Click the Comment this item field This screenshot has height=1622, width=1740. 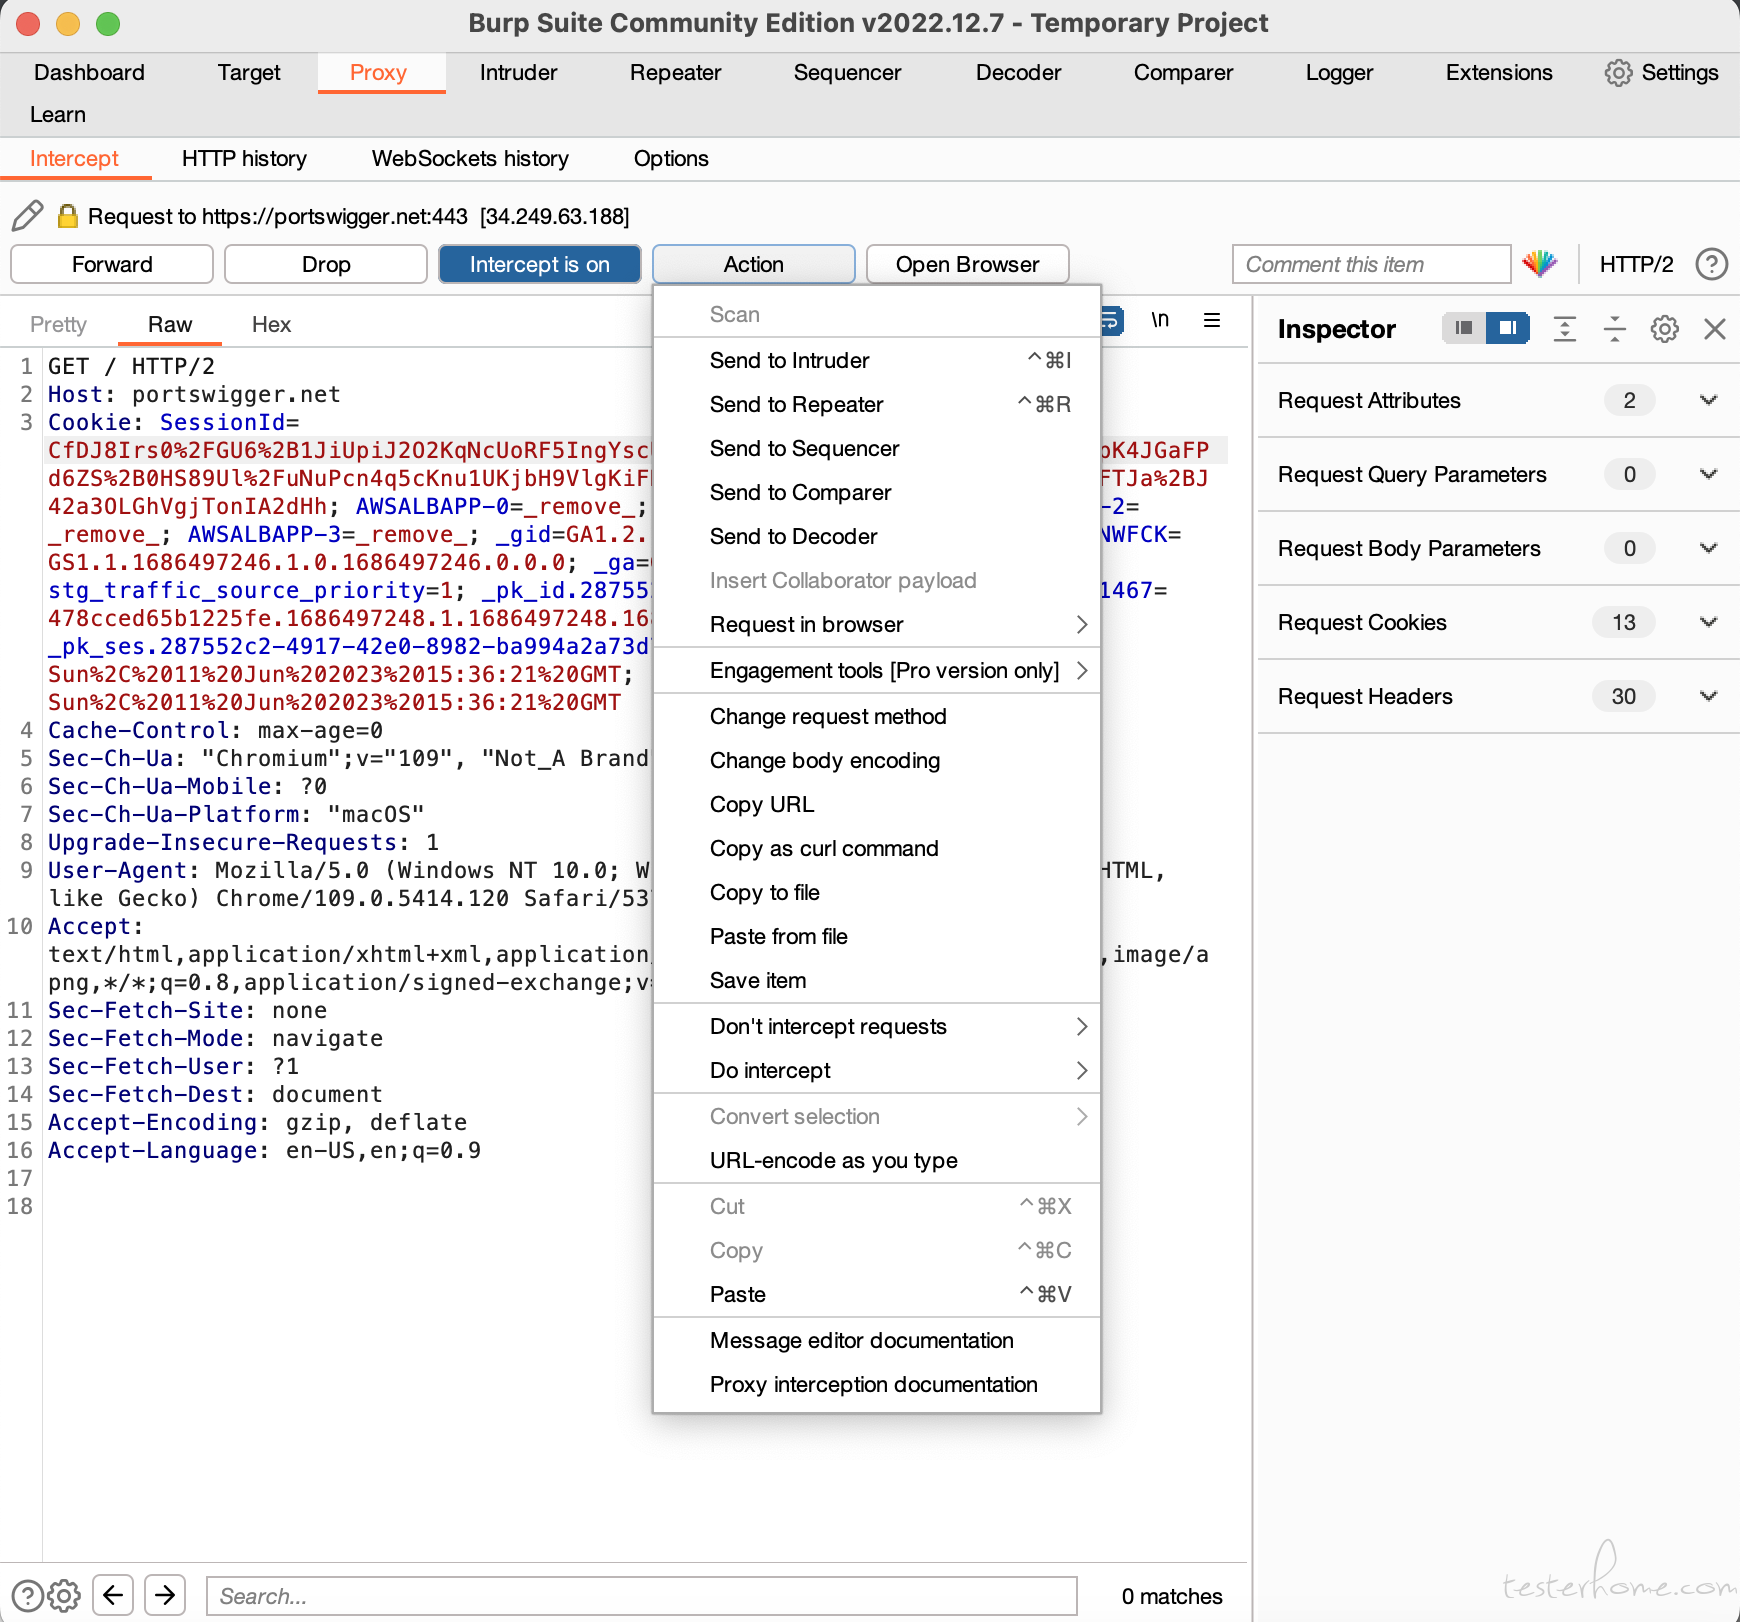pos(1371,264)
